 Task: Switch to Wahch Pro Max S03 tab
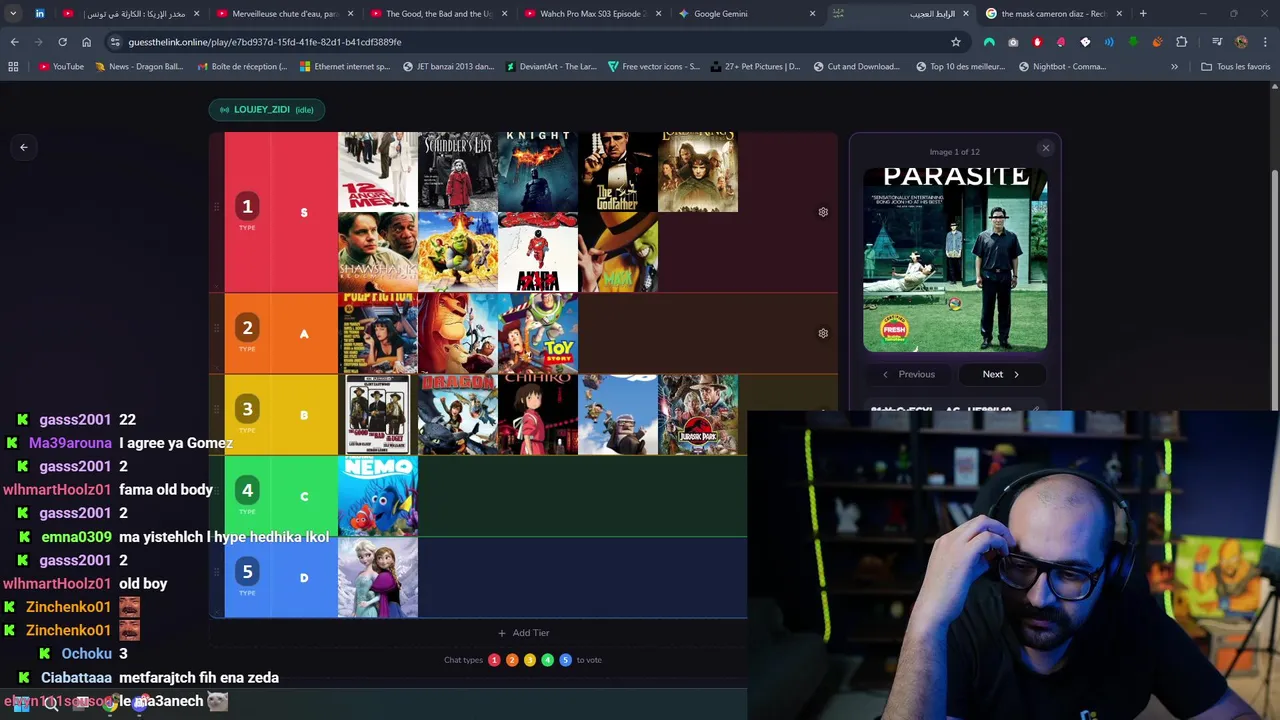click(x=592, y=14)
